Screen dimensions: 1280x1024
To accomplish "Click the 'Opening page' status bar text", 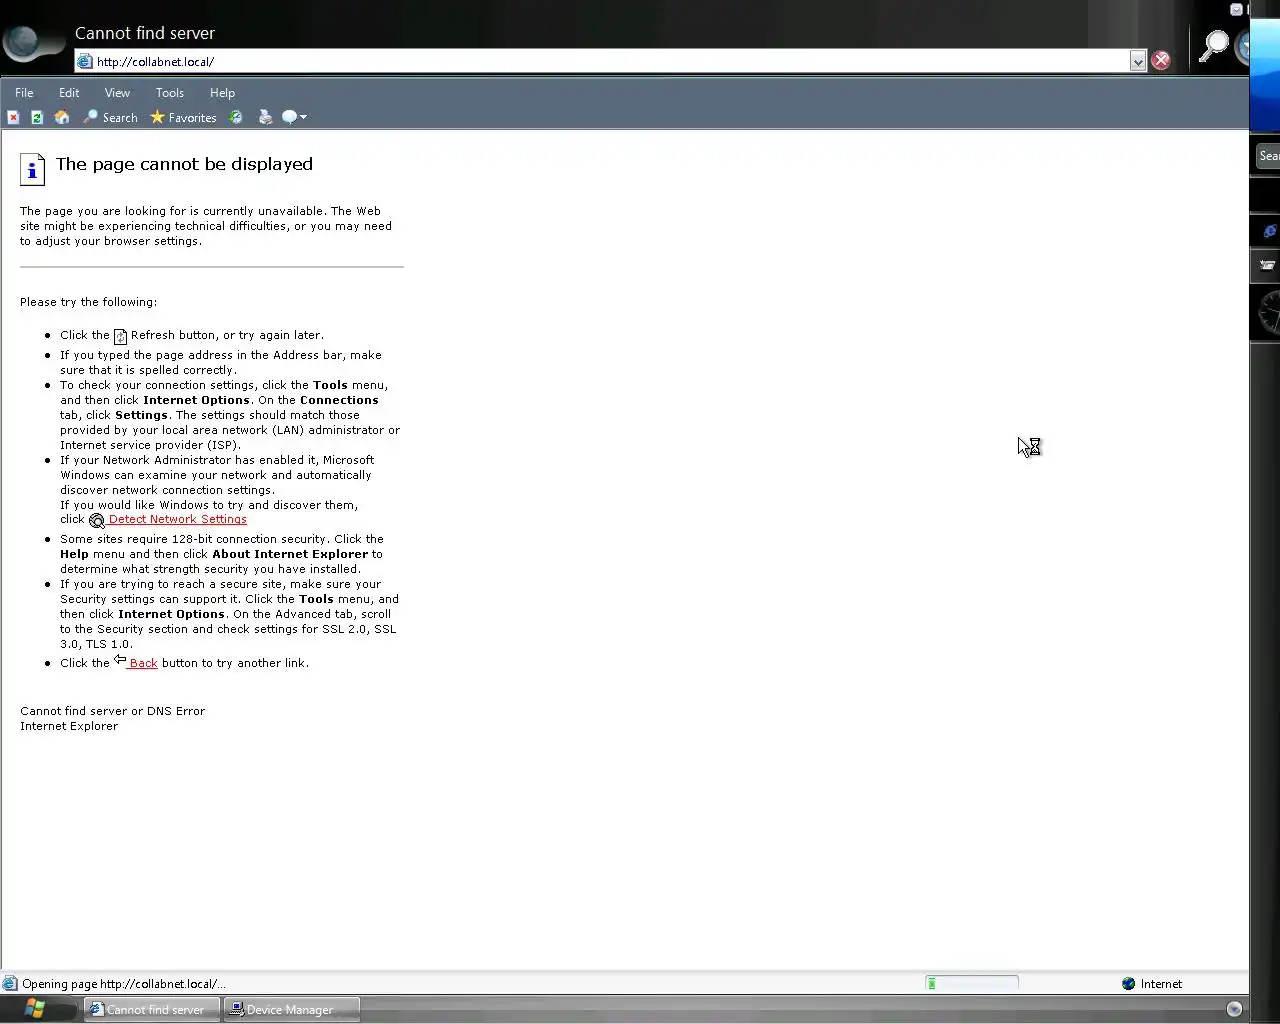I will 124,984.
